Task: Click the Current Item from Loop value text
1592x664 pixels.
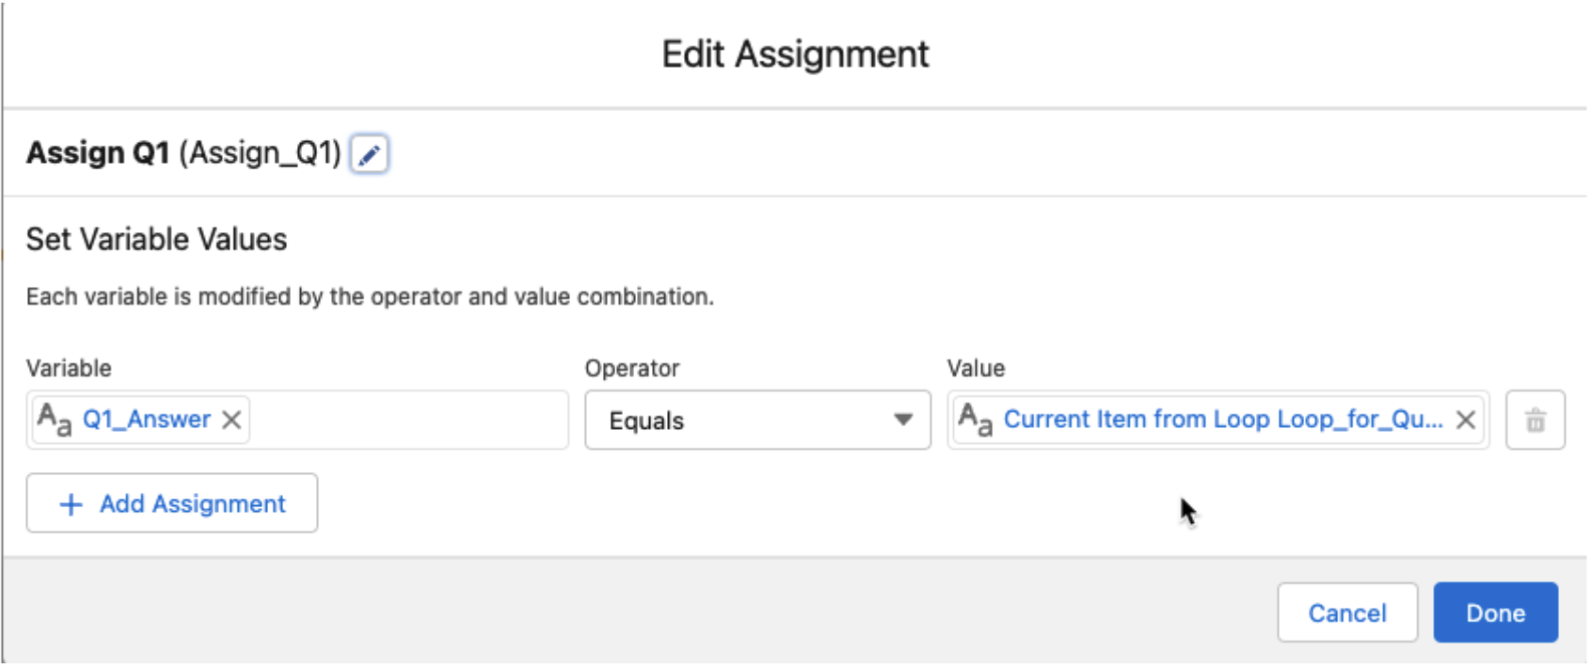Action: (x=1223, y=419)
